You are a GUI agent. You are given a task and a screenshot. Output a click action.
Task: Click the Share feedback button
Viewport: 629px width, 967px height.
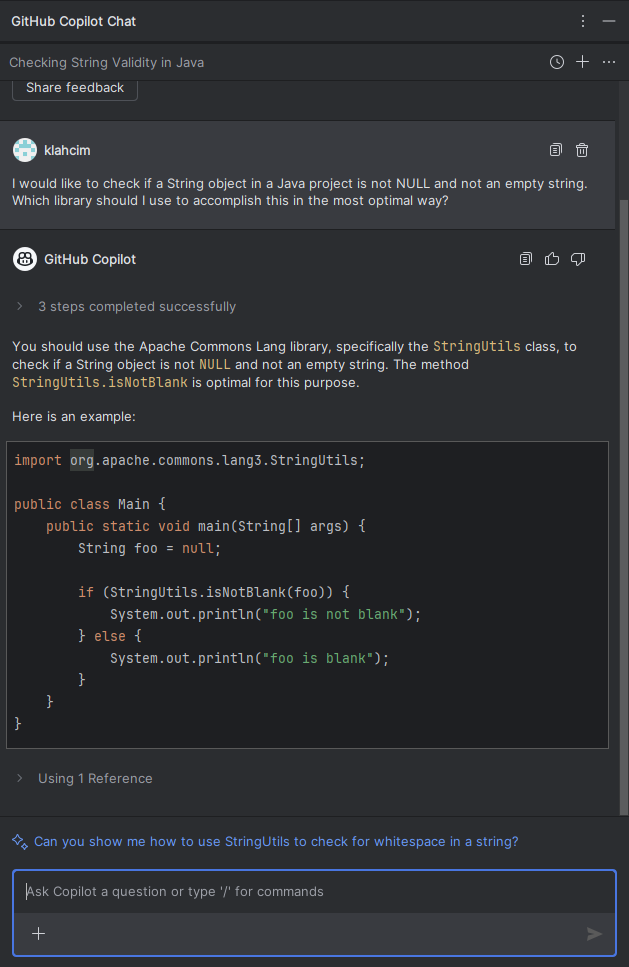click(75, 88)
